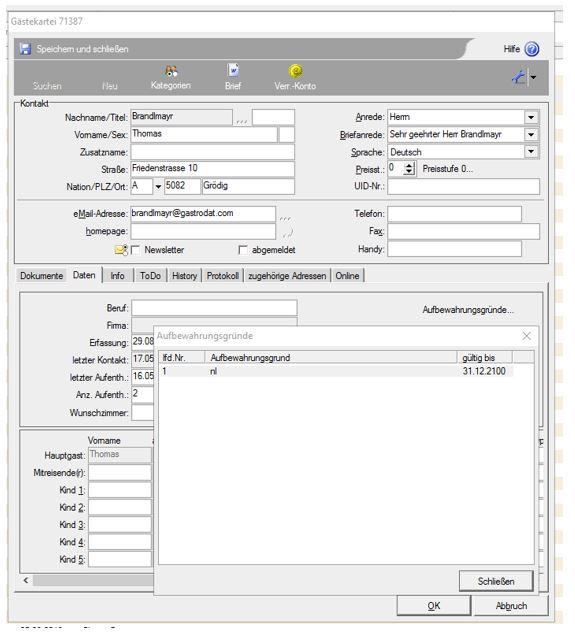Click the Aufbewahrungsgrund column header
575x638 pixels.
[x=330, y=358]
